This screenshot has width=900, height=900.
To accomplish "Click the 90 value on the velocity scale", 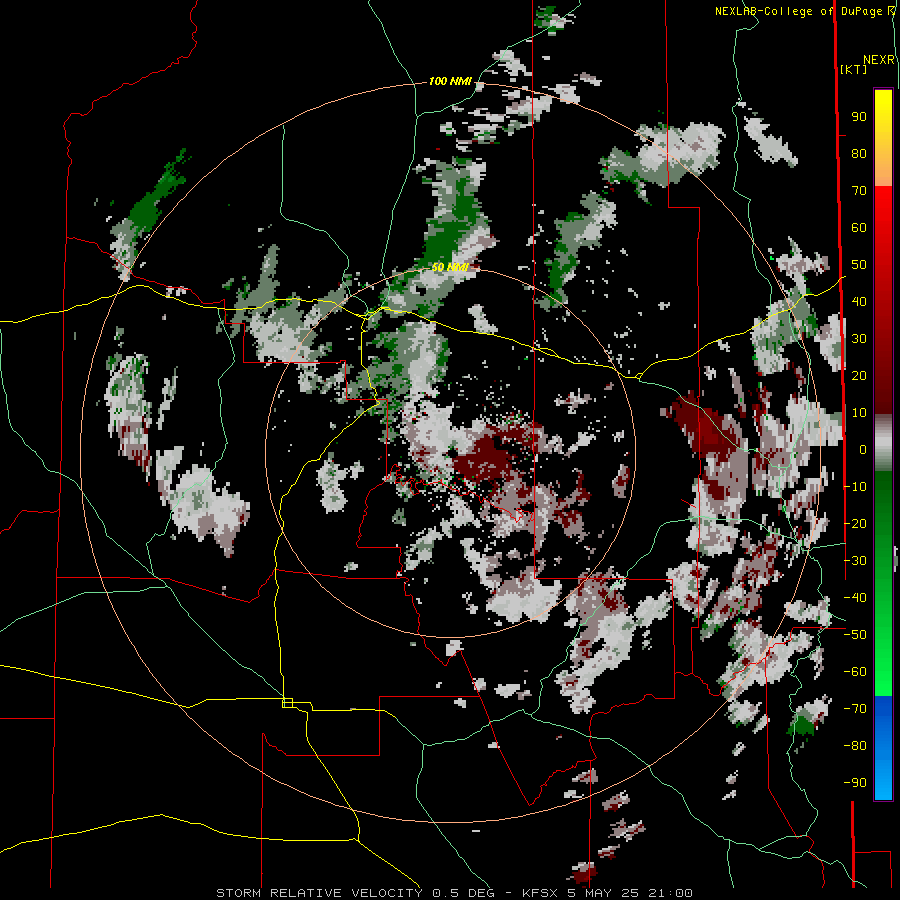I will coord(859,117).
